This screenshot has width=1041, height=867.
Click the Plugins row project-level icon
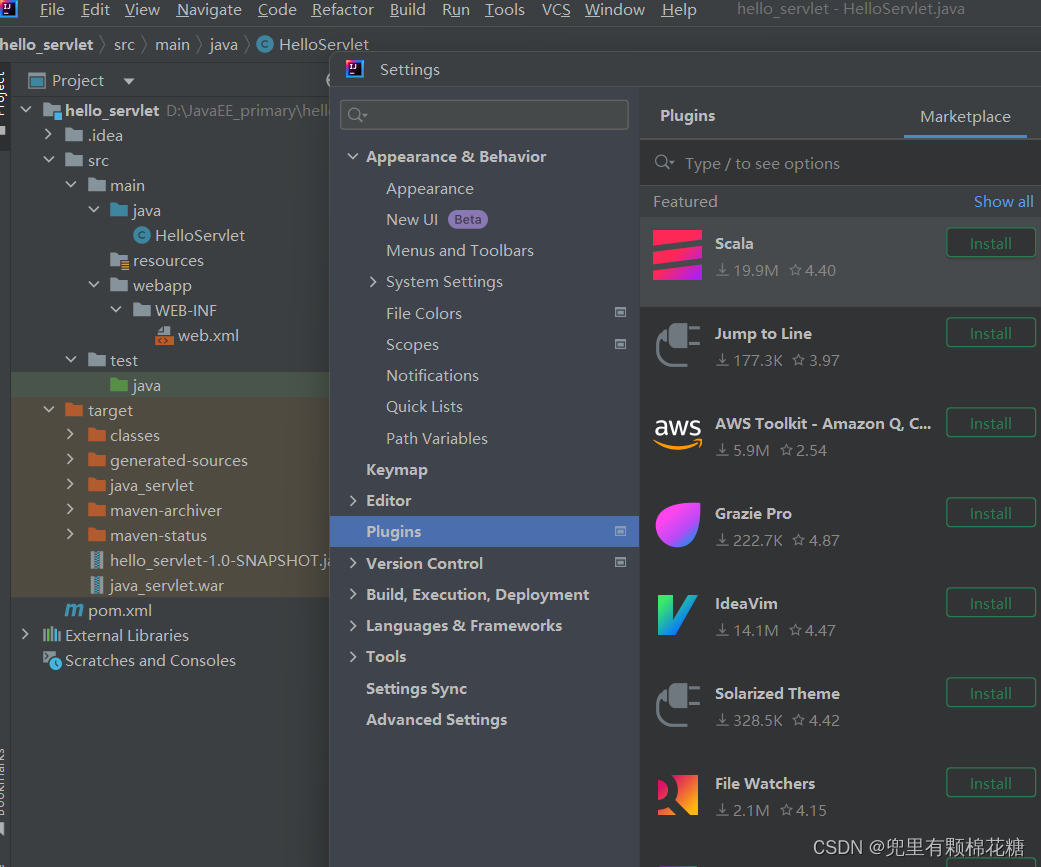point(620,532)
